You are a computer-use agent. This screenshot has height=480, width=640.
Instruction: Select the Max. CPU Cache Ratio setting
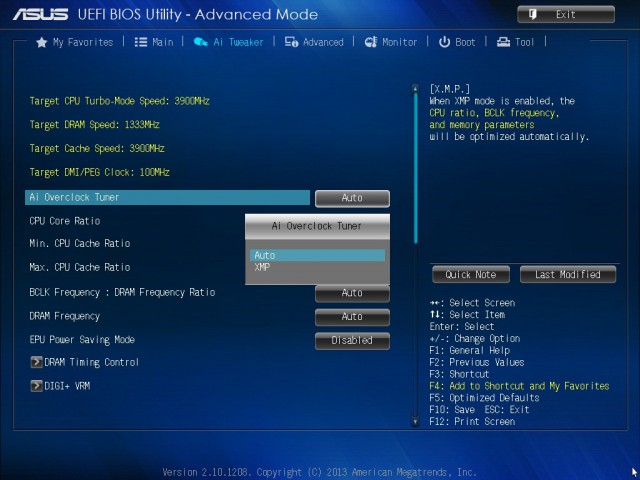click(80, 267)
